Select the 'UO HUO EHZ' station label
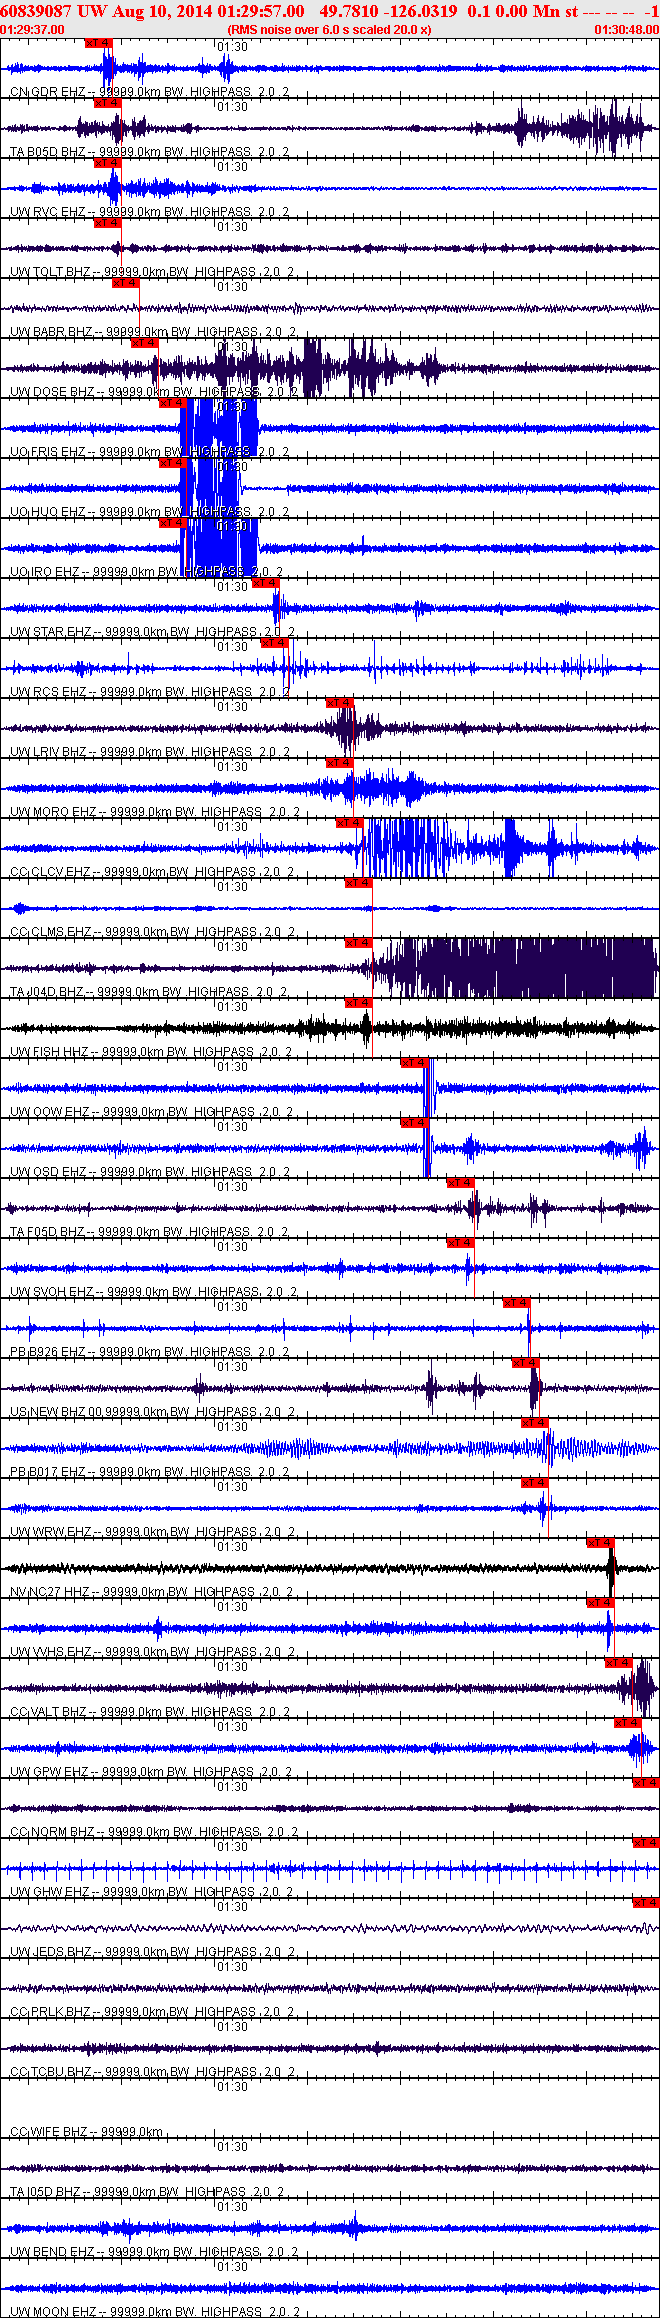The height and width of the screenshot is (2318, 660). coord(48,512)
